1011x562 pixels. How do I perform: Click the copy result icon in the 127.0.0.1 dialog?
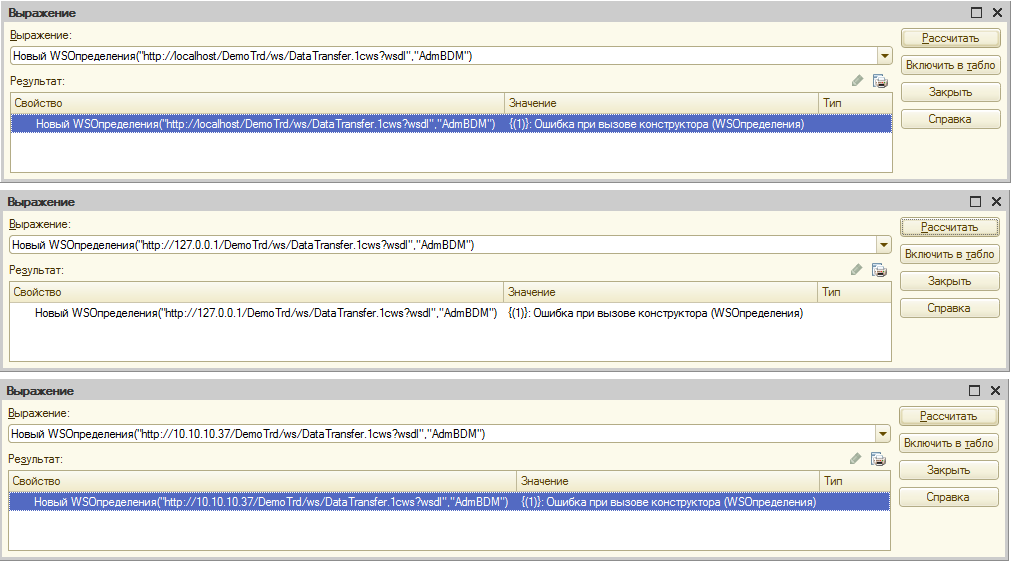[879, 270]
